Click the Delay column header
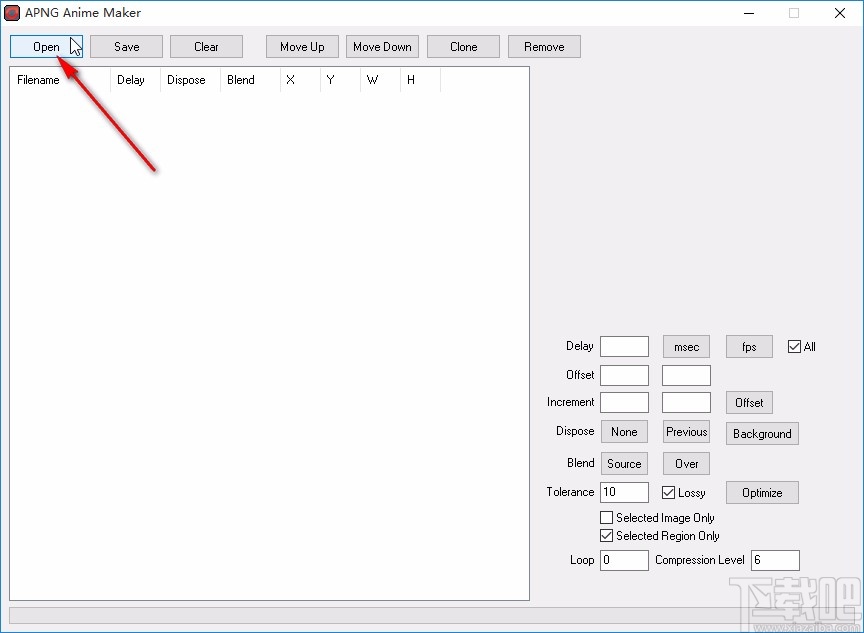 click(135, 80)
